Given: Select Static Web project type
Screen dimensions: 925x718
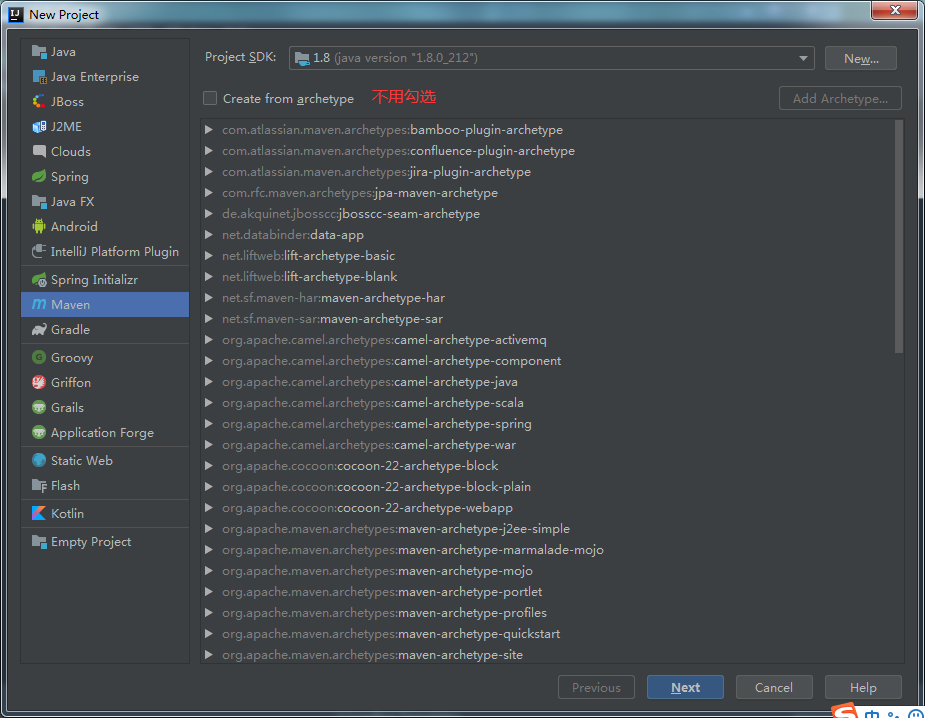Looking at the screenshot, I should (105, 460).
